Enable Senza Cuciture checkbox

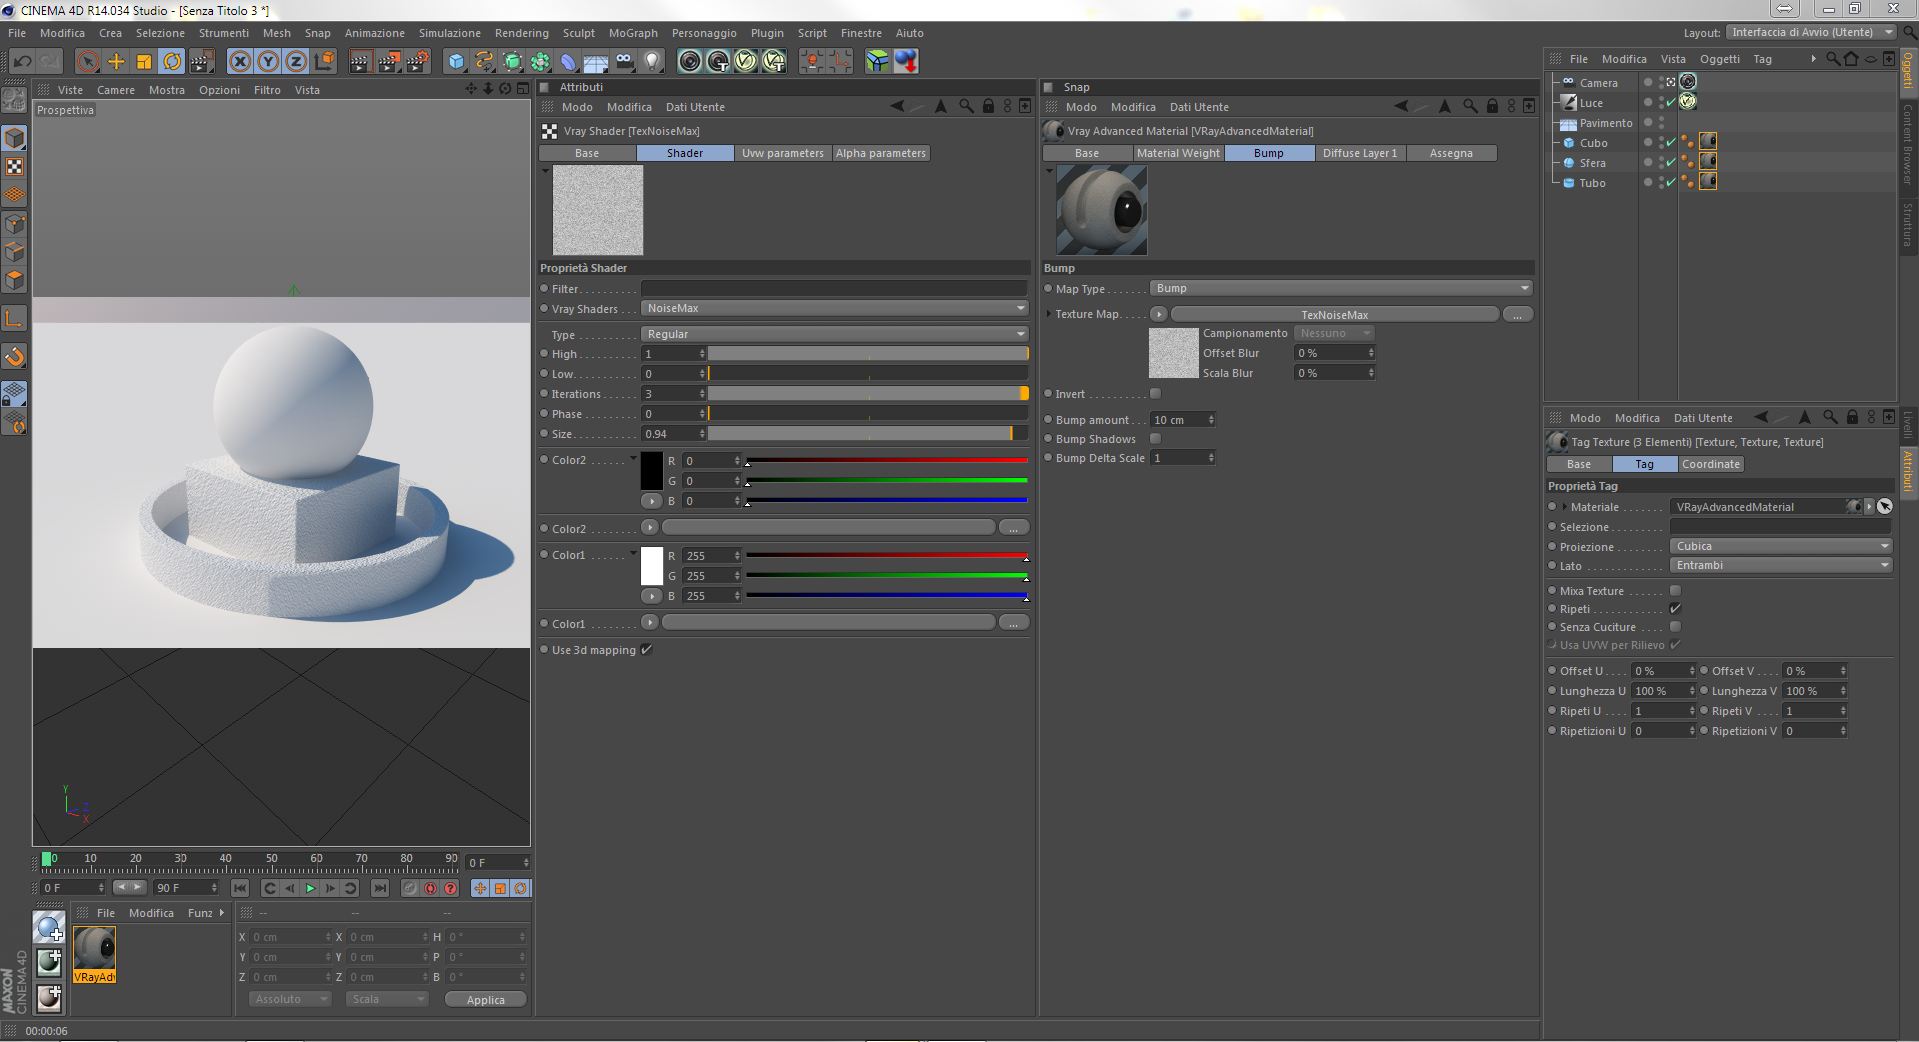1675,627
